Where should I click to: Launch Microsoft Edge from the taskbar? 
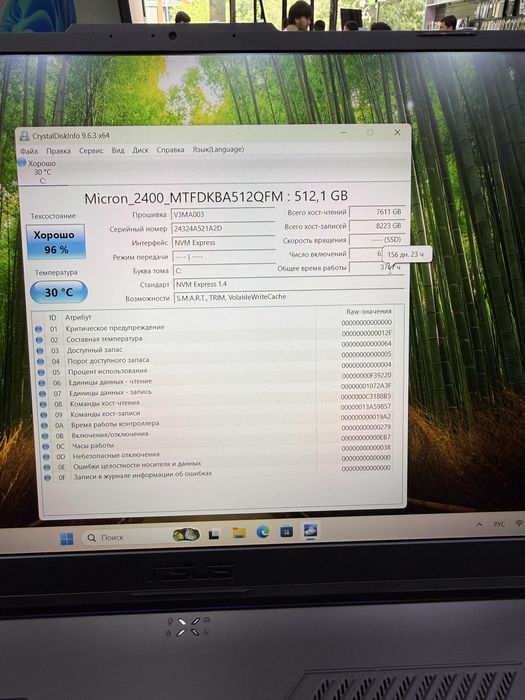[x=262, y=532]
